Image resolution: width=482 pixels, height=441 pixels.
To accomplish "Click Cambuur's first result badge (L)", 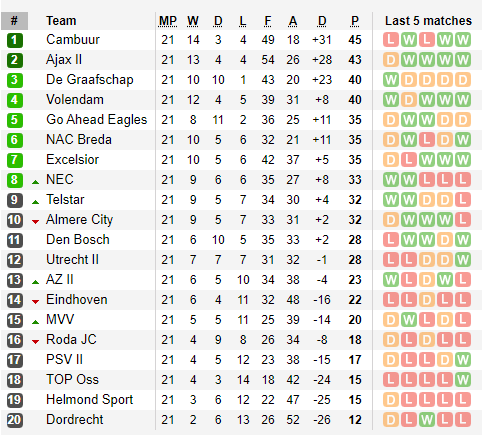I will [x=391, y=40].
